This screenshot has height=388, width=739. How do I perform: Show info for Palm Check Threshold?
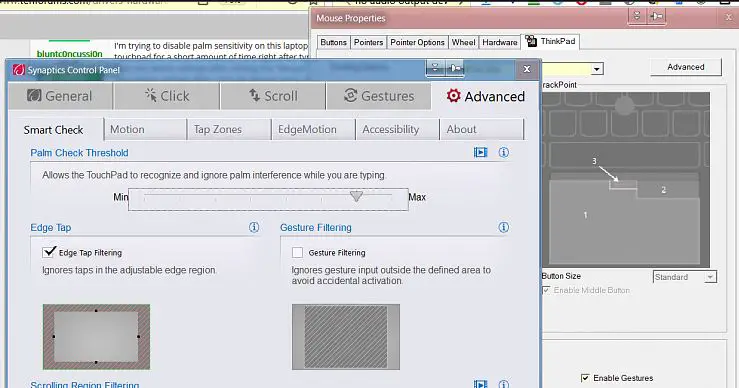click(504, 152)
